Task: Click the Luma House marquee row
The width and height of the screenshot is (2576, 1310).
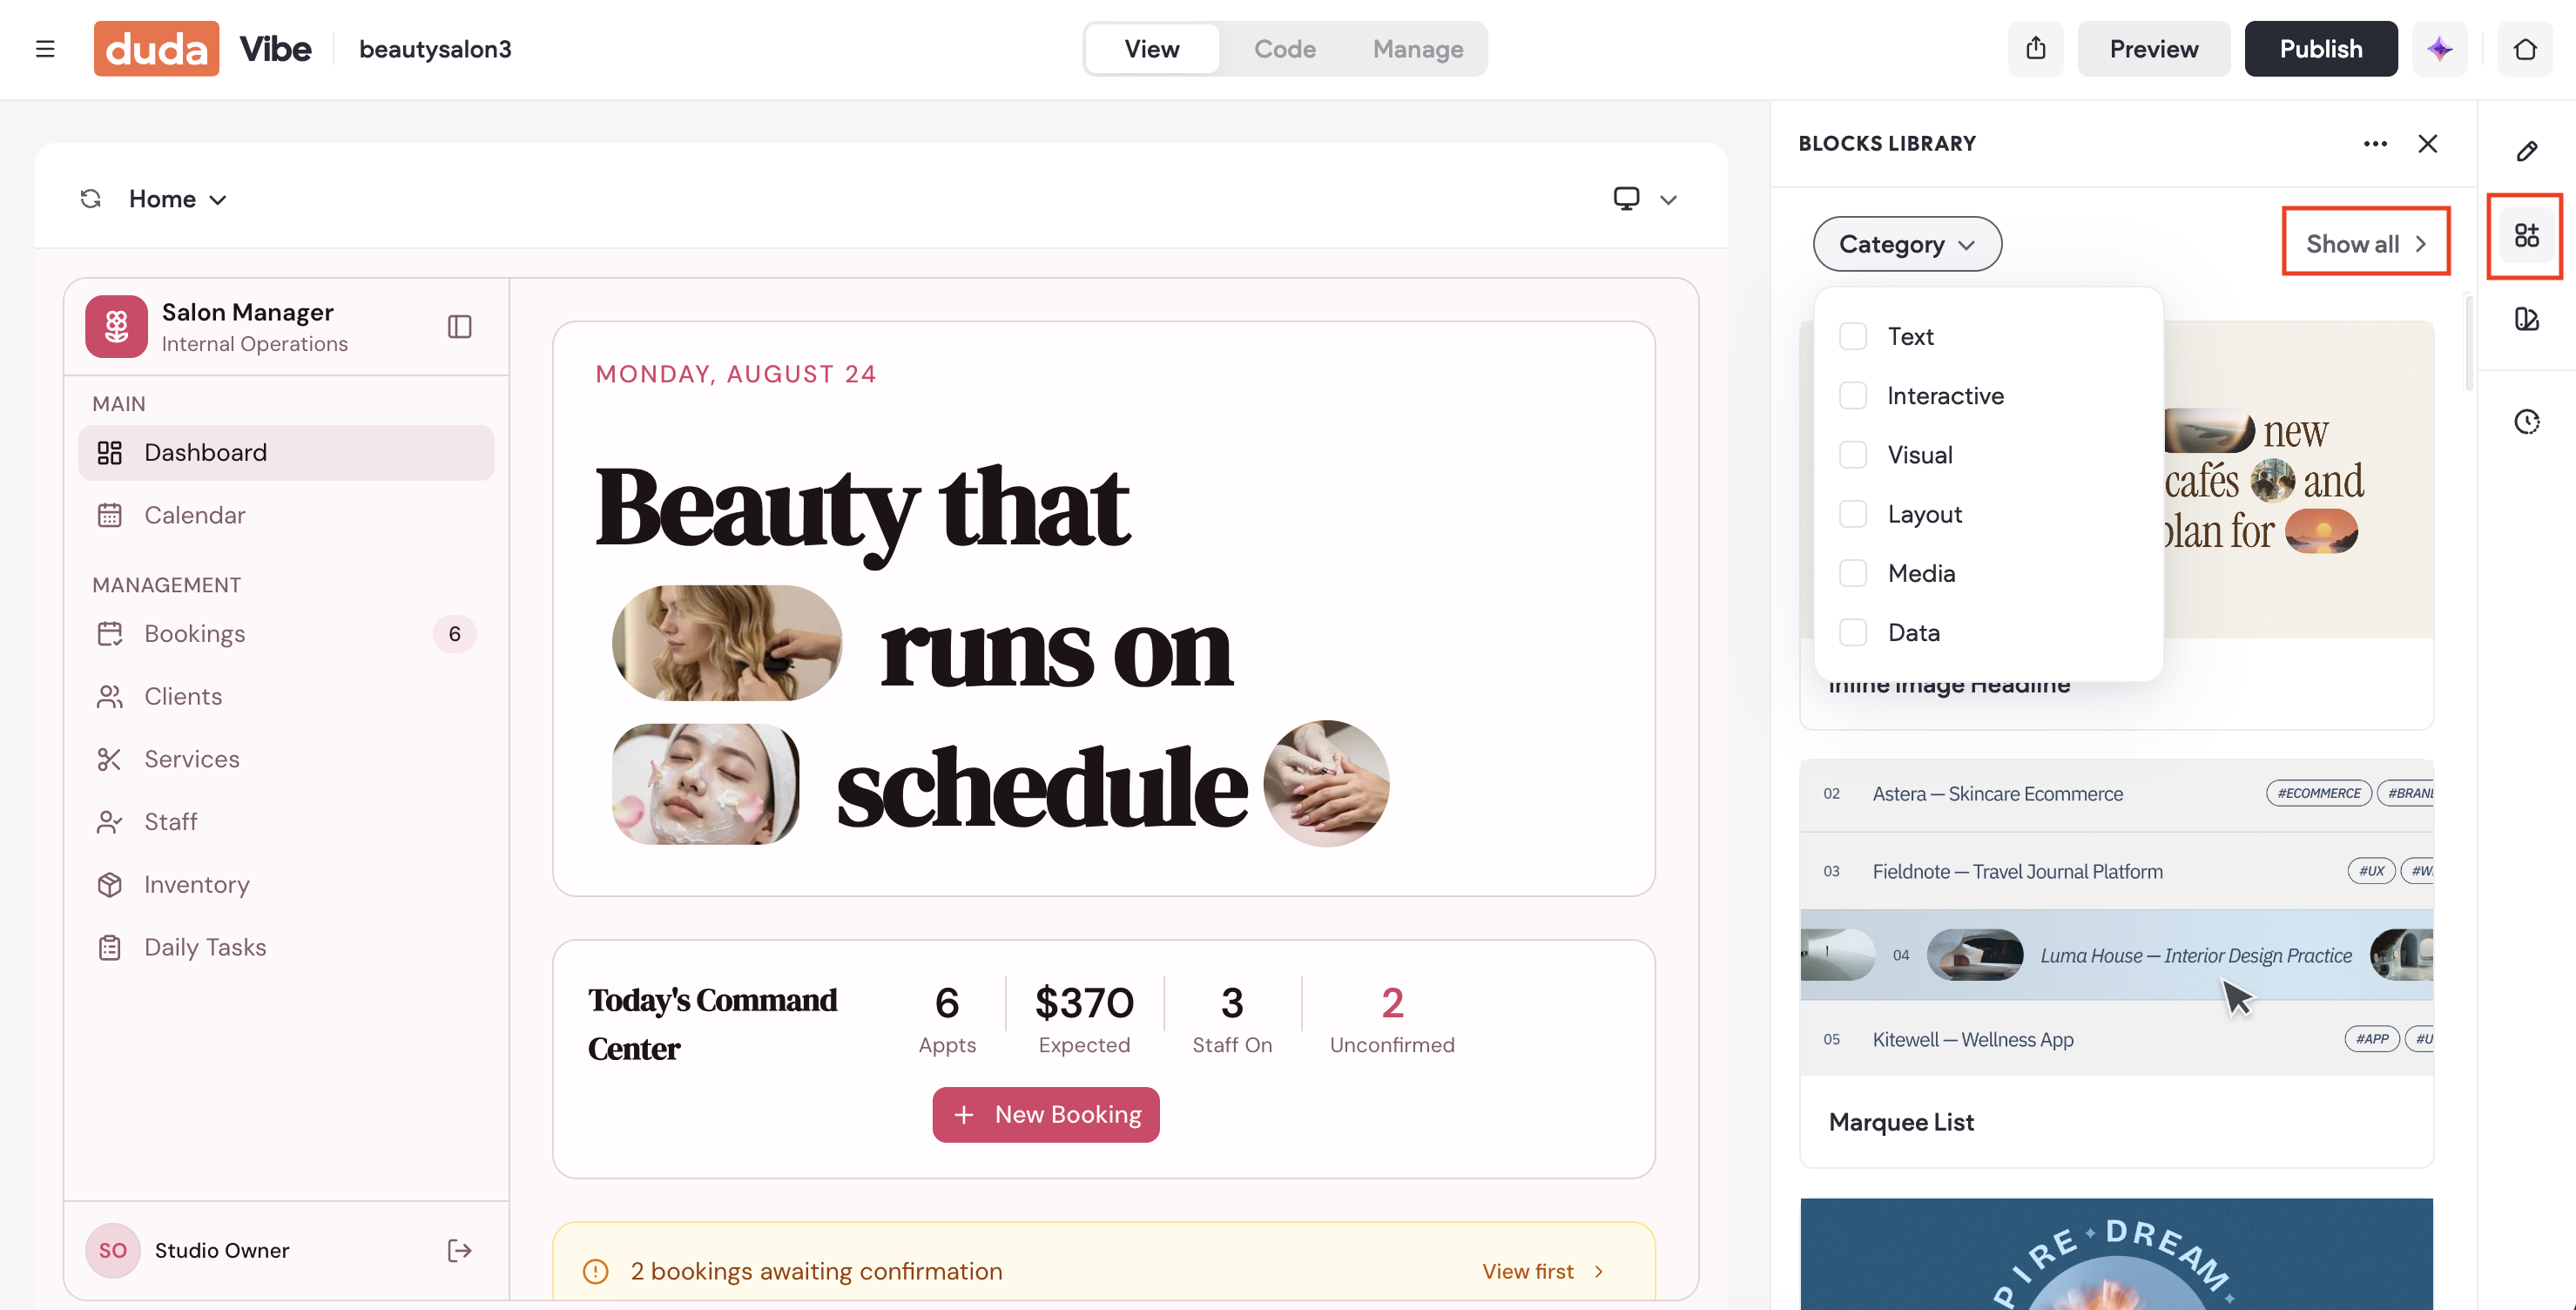Action: point(2116,955)
